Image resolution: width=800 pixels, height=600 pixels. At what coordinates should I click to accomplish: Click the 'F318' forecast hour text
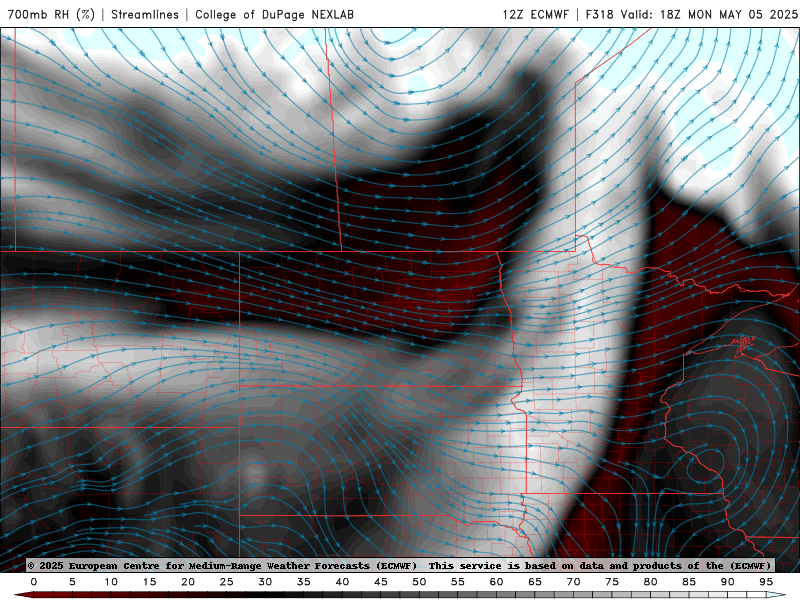pyautogui.click(x=599, y=14)
